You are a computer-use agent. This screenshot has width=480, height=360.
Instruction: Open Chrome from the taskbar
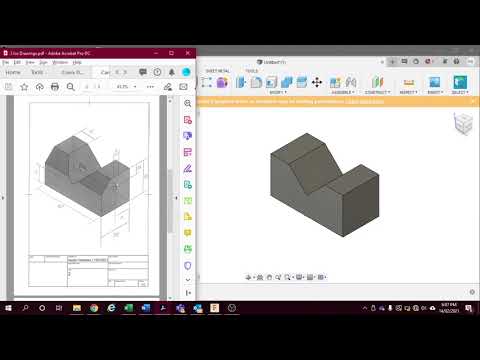[x=94, y=308]
